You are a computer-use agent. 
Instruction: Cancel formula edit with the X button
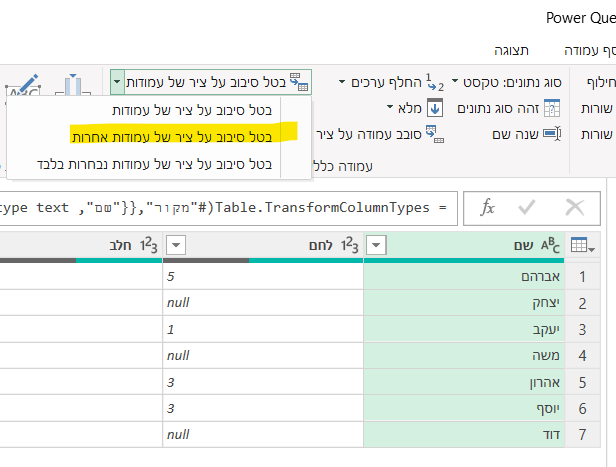tap(574, 207)
